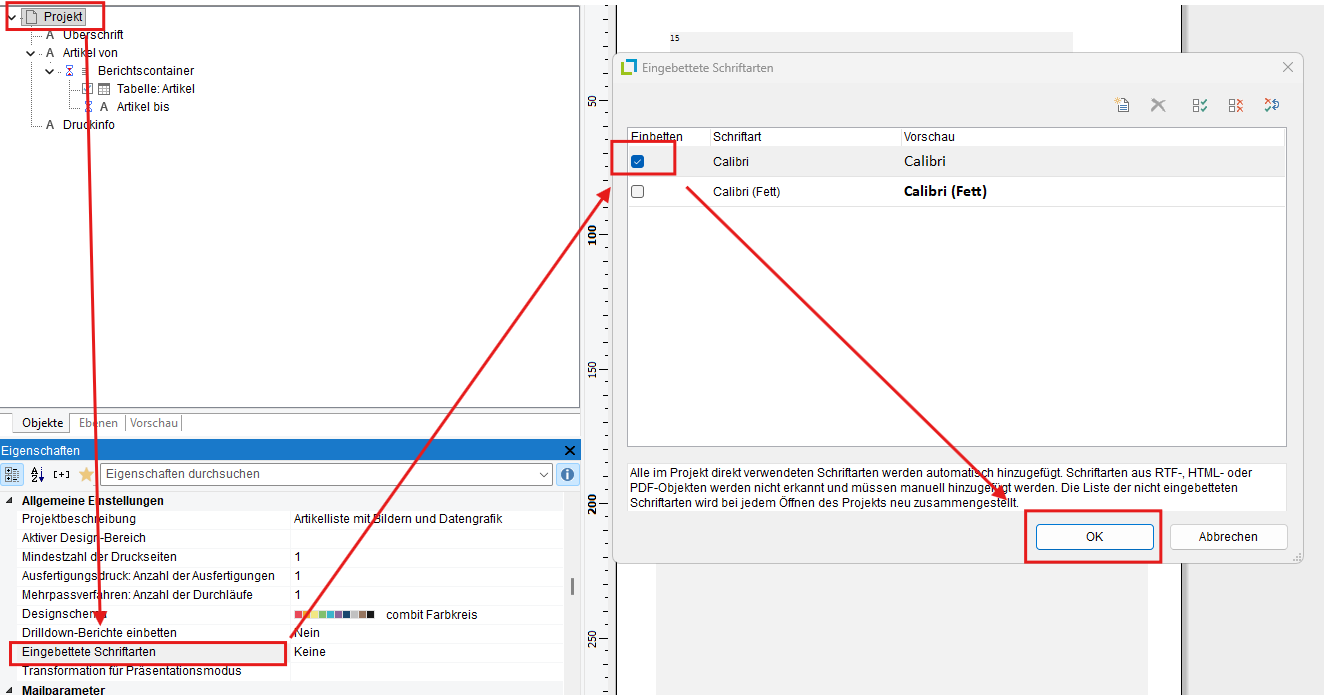Viewport: 1324px width, 695px height.
Task: Click the favorites star icon
Action: coord(87,474)
